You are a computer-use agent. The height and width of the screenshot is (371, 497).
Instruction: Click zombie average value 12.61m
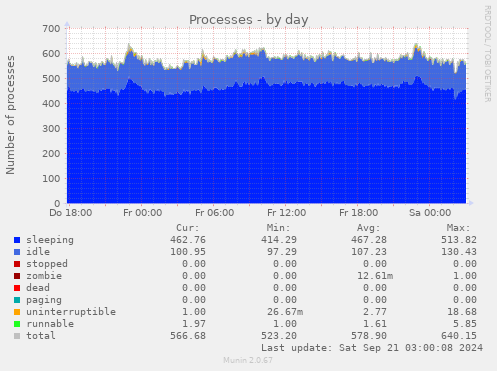[375, 276]
